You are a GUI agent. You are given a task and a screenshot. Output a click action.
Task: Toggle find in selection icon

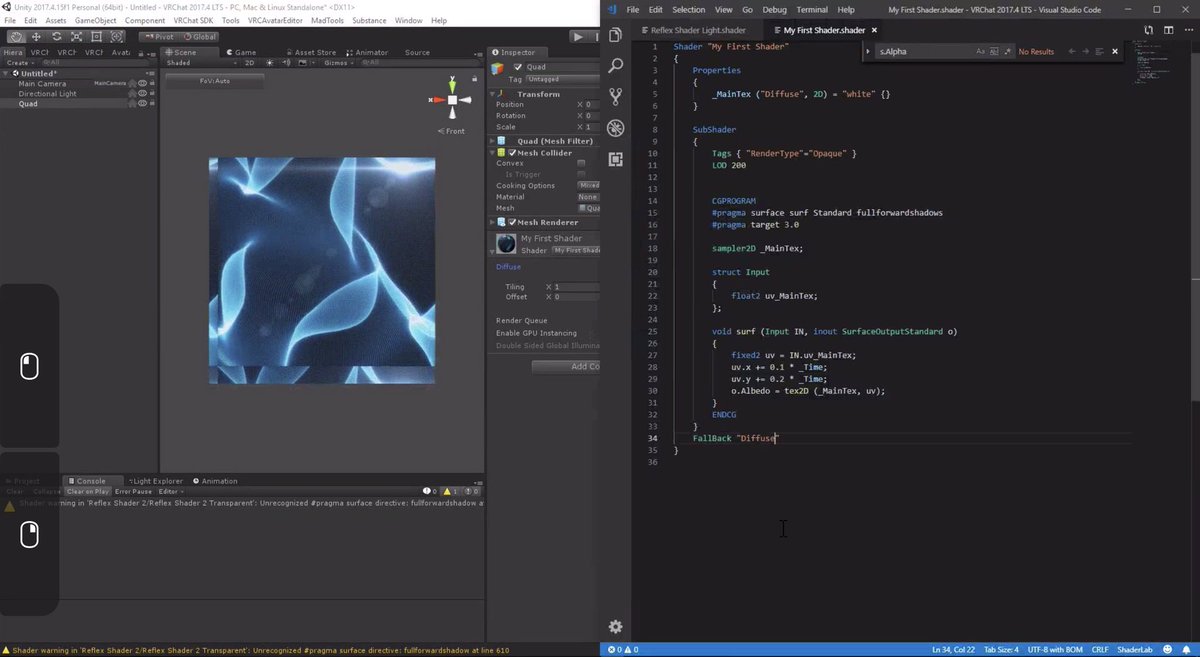1100,51
